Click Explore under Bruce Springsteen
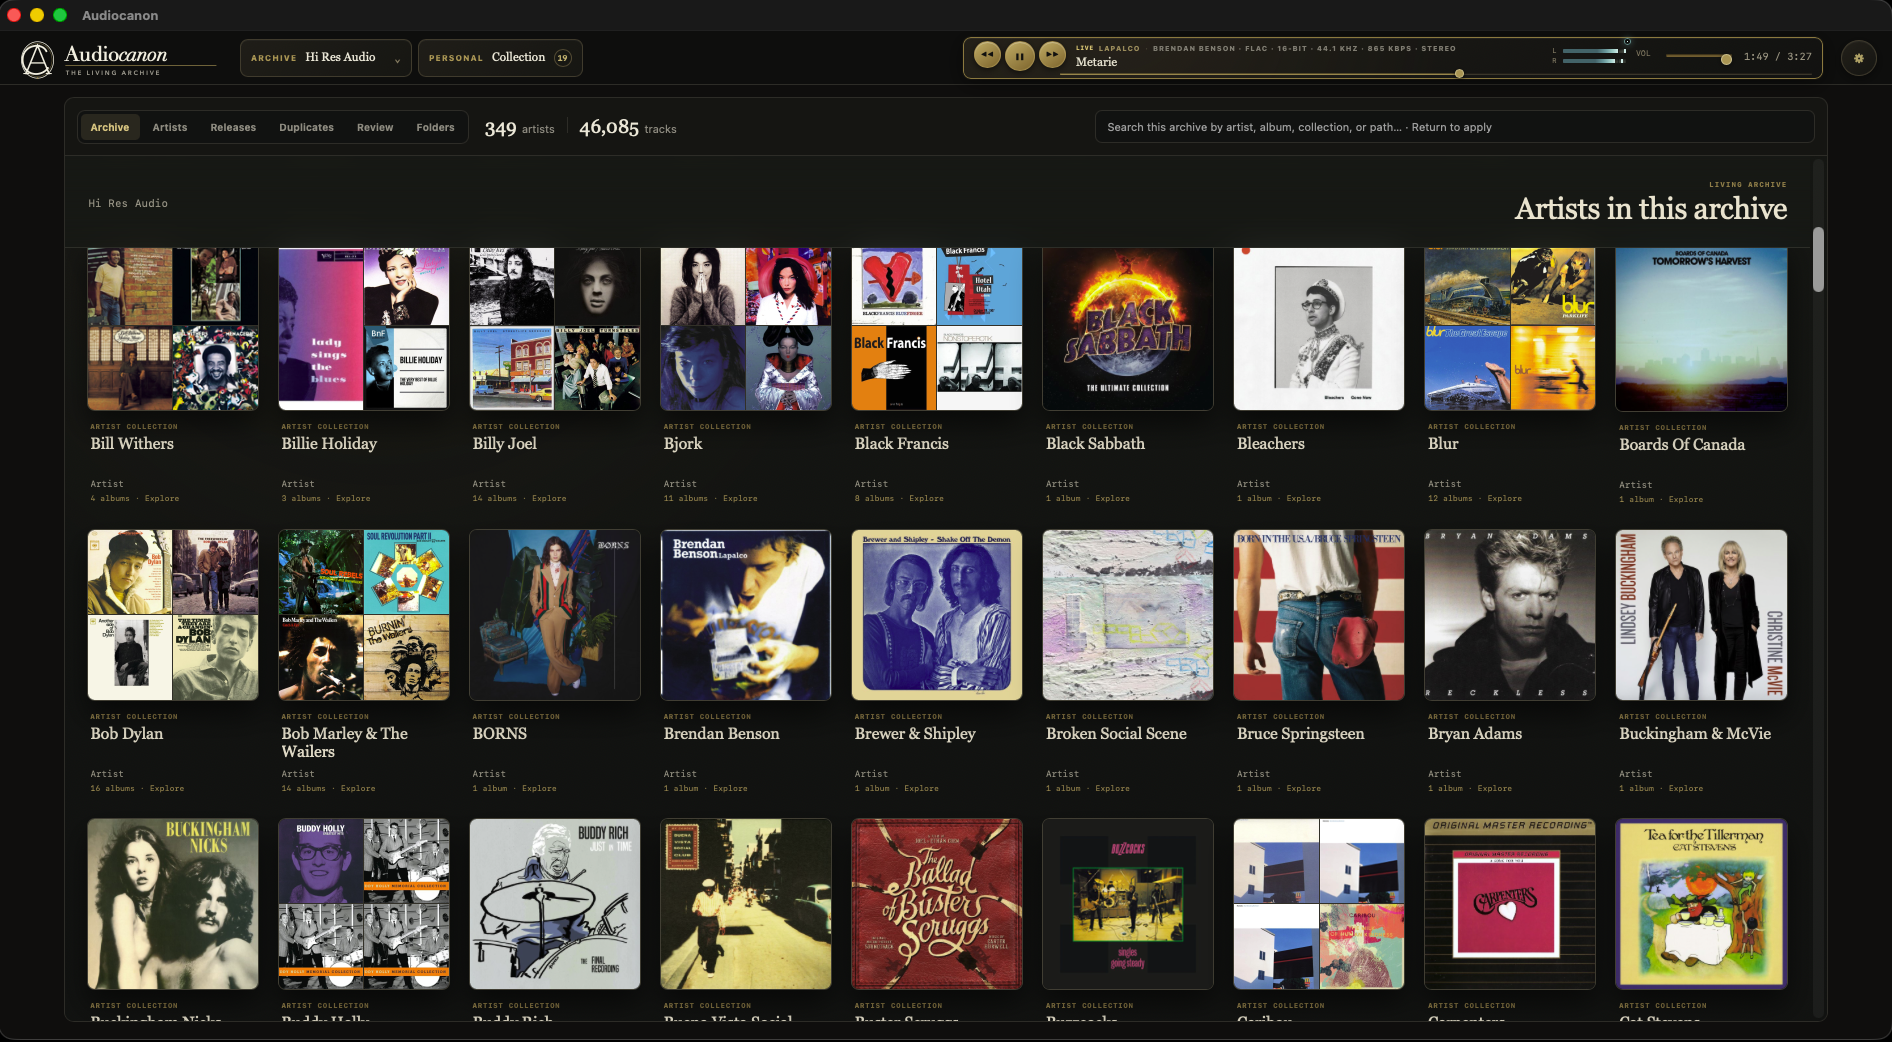 coord(1303,788)
